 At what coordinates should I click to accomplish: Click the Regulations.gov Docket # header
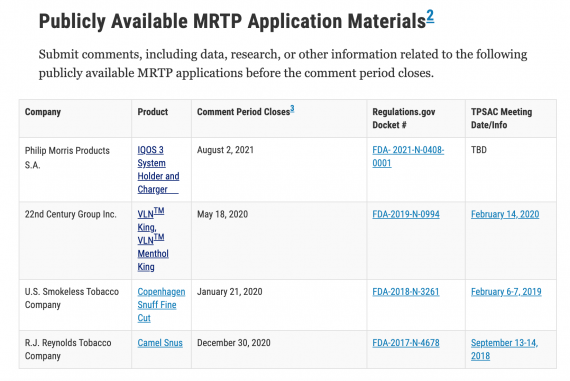tap(416, 119)
